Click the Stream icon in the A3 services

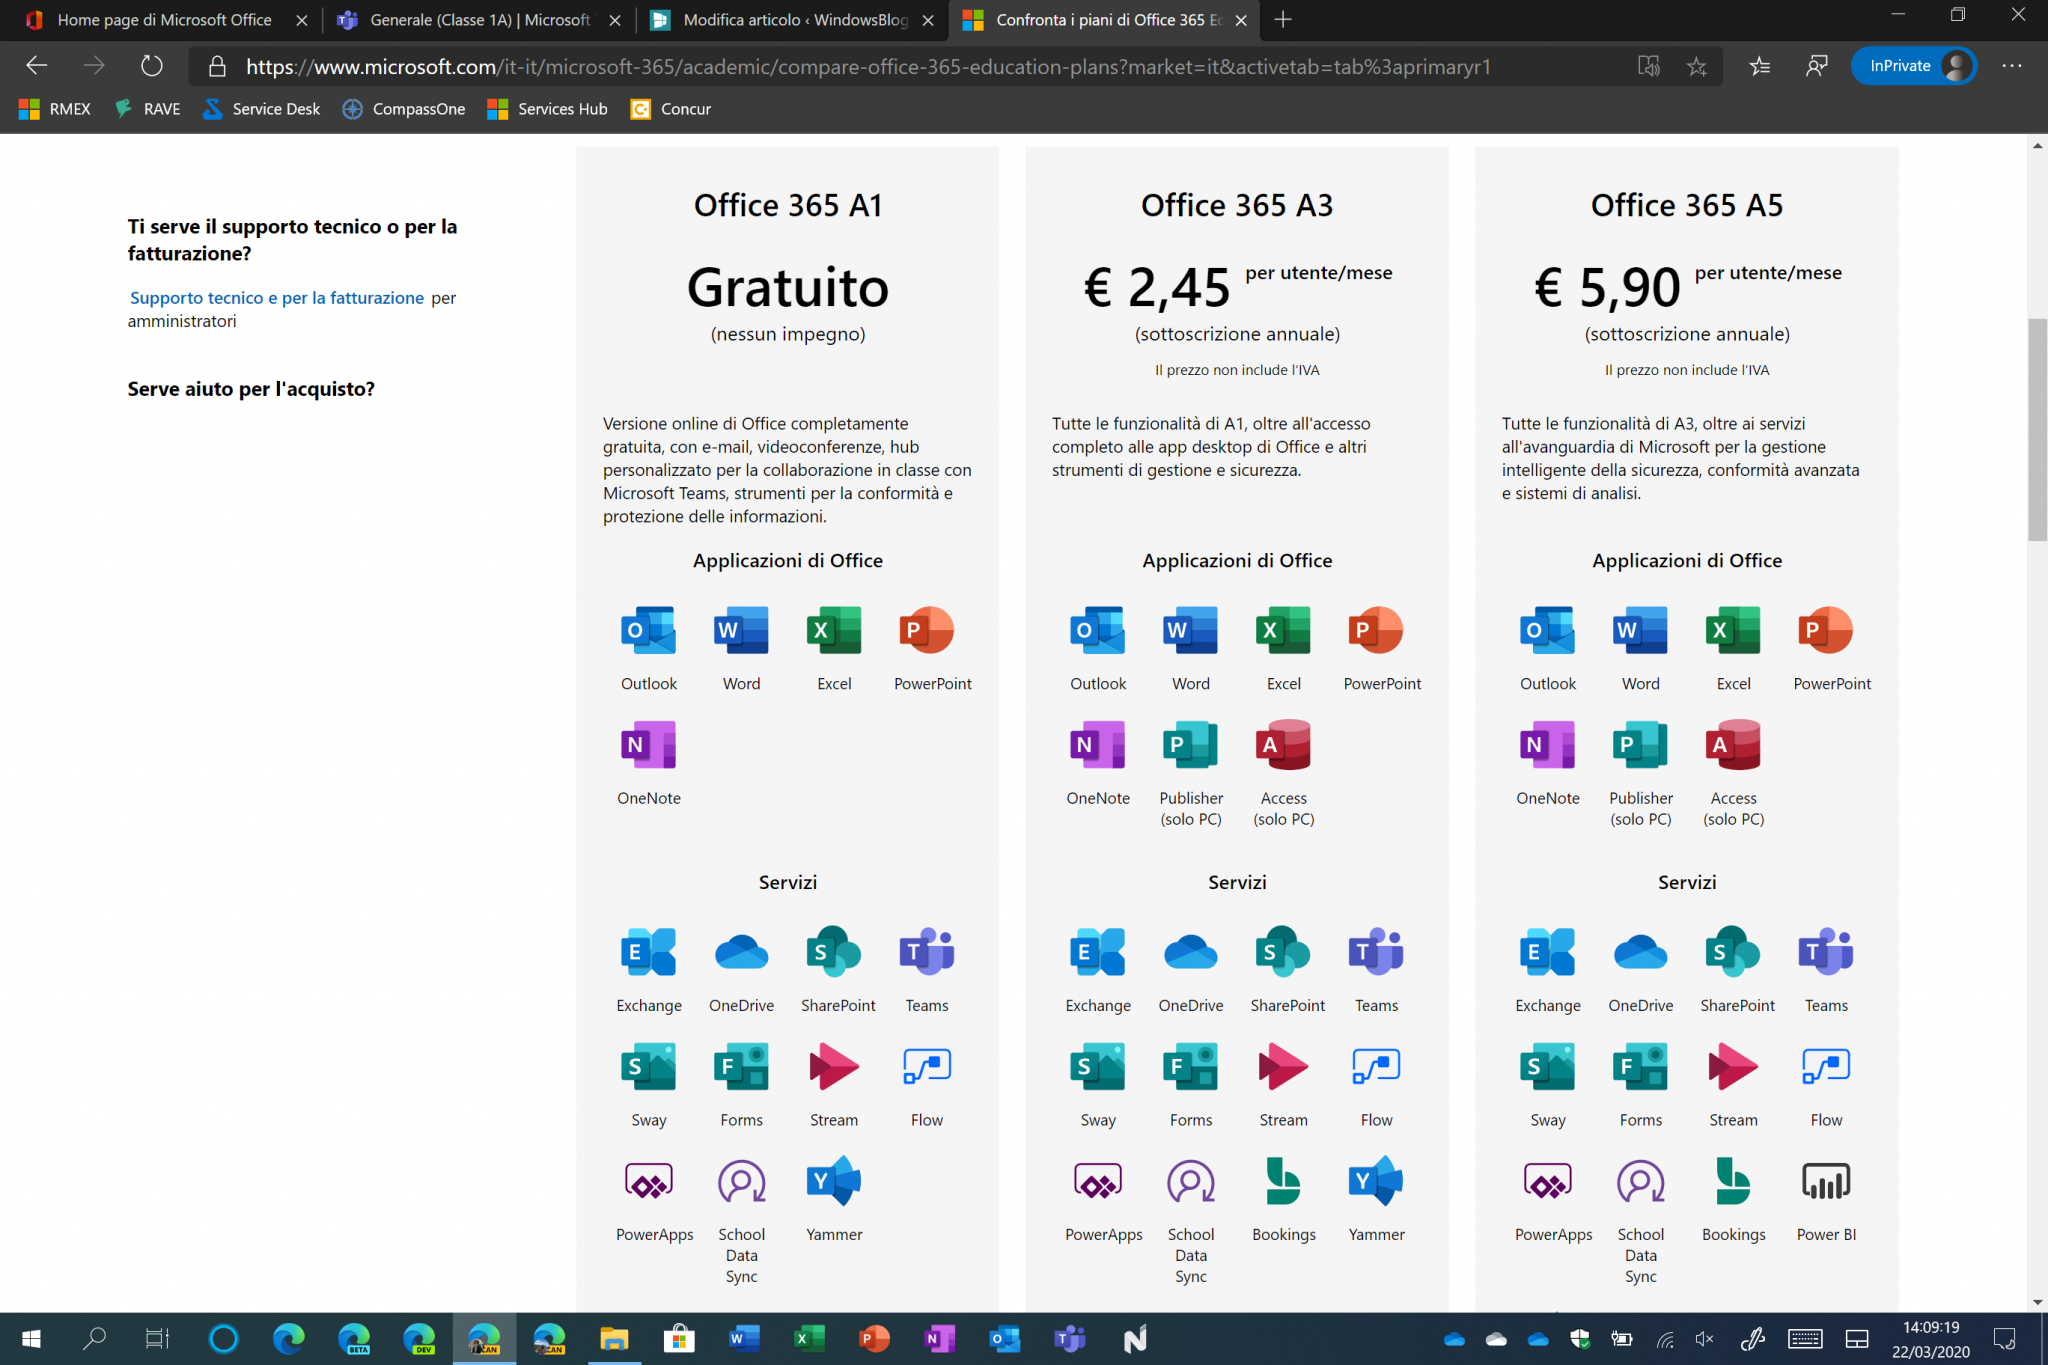(x=1283, y=1066)
